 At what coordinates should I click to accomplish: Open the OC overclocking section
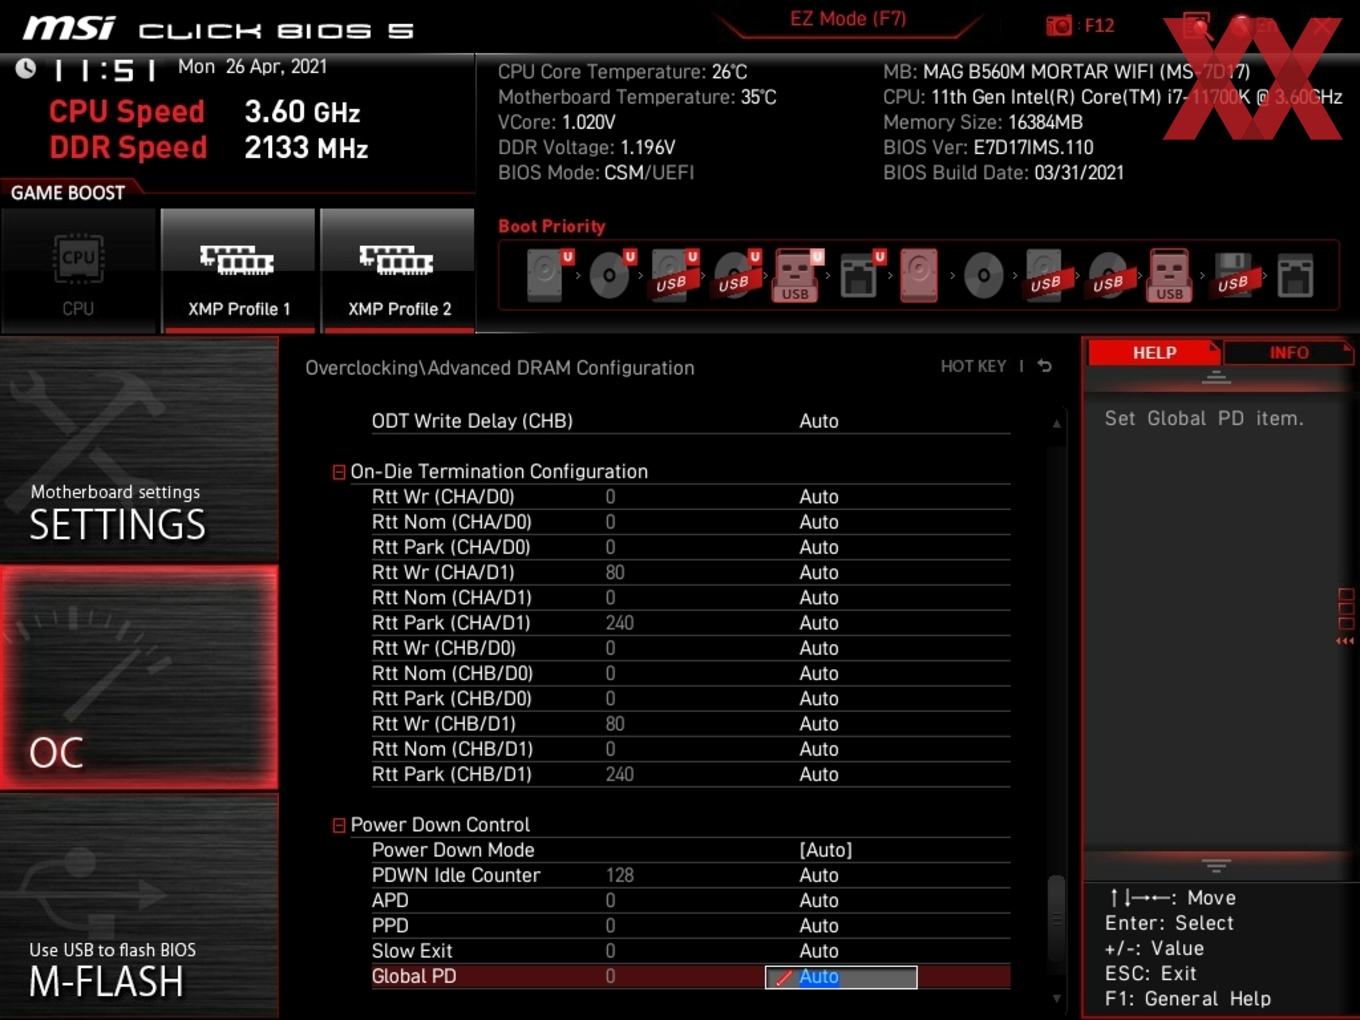coord(139,678)
